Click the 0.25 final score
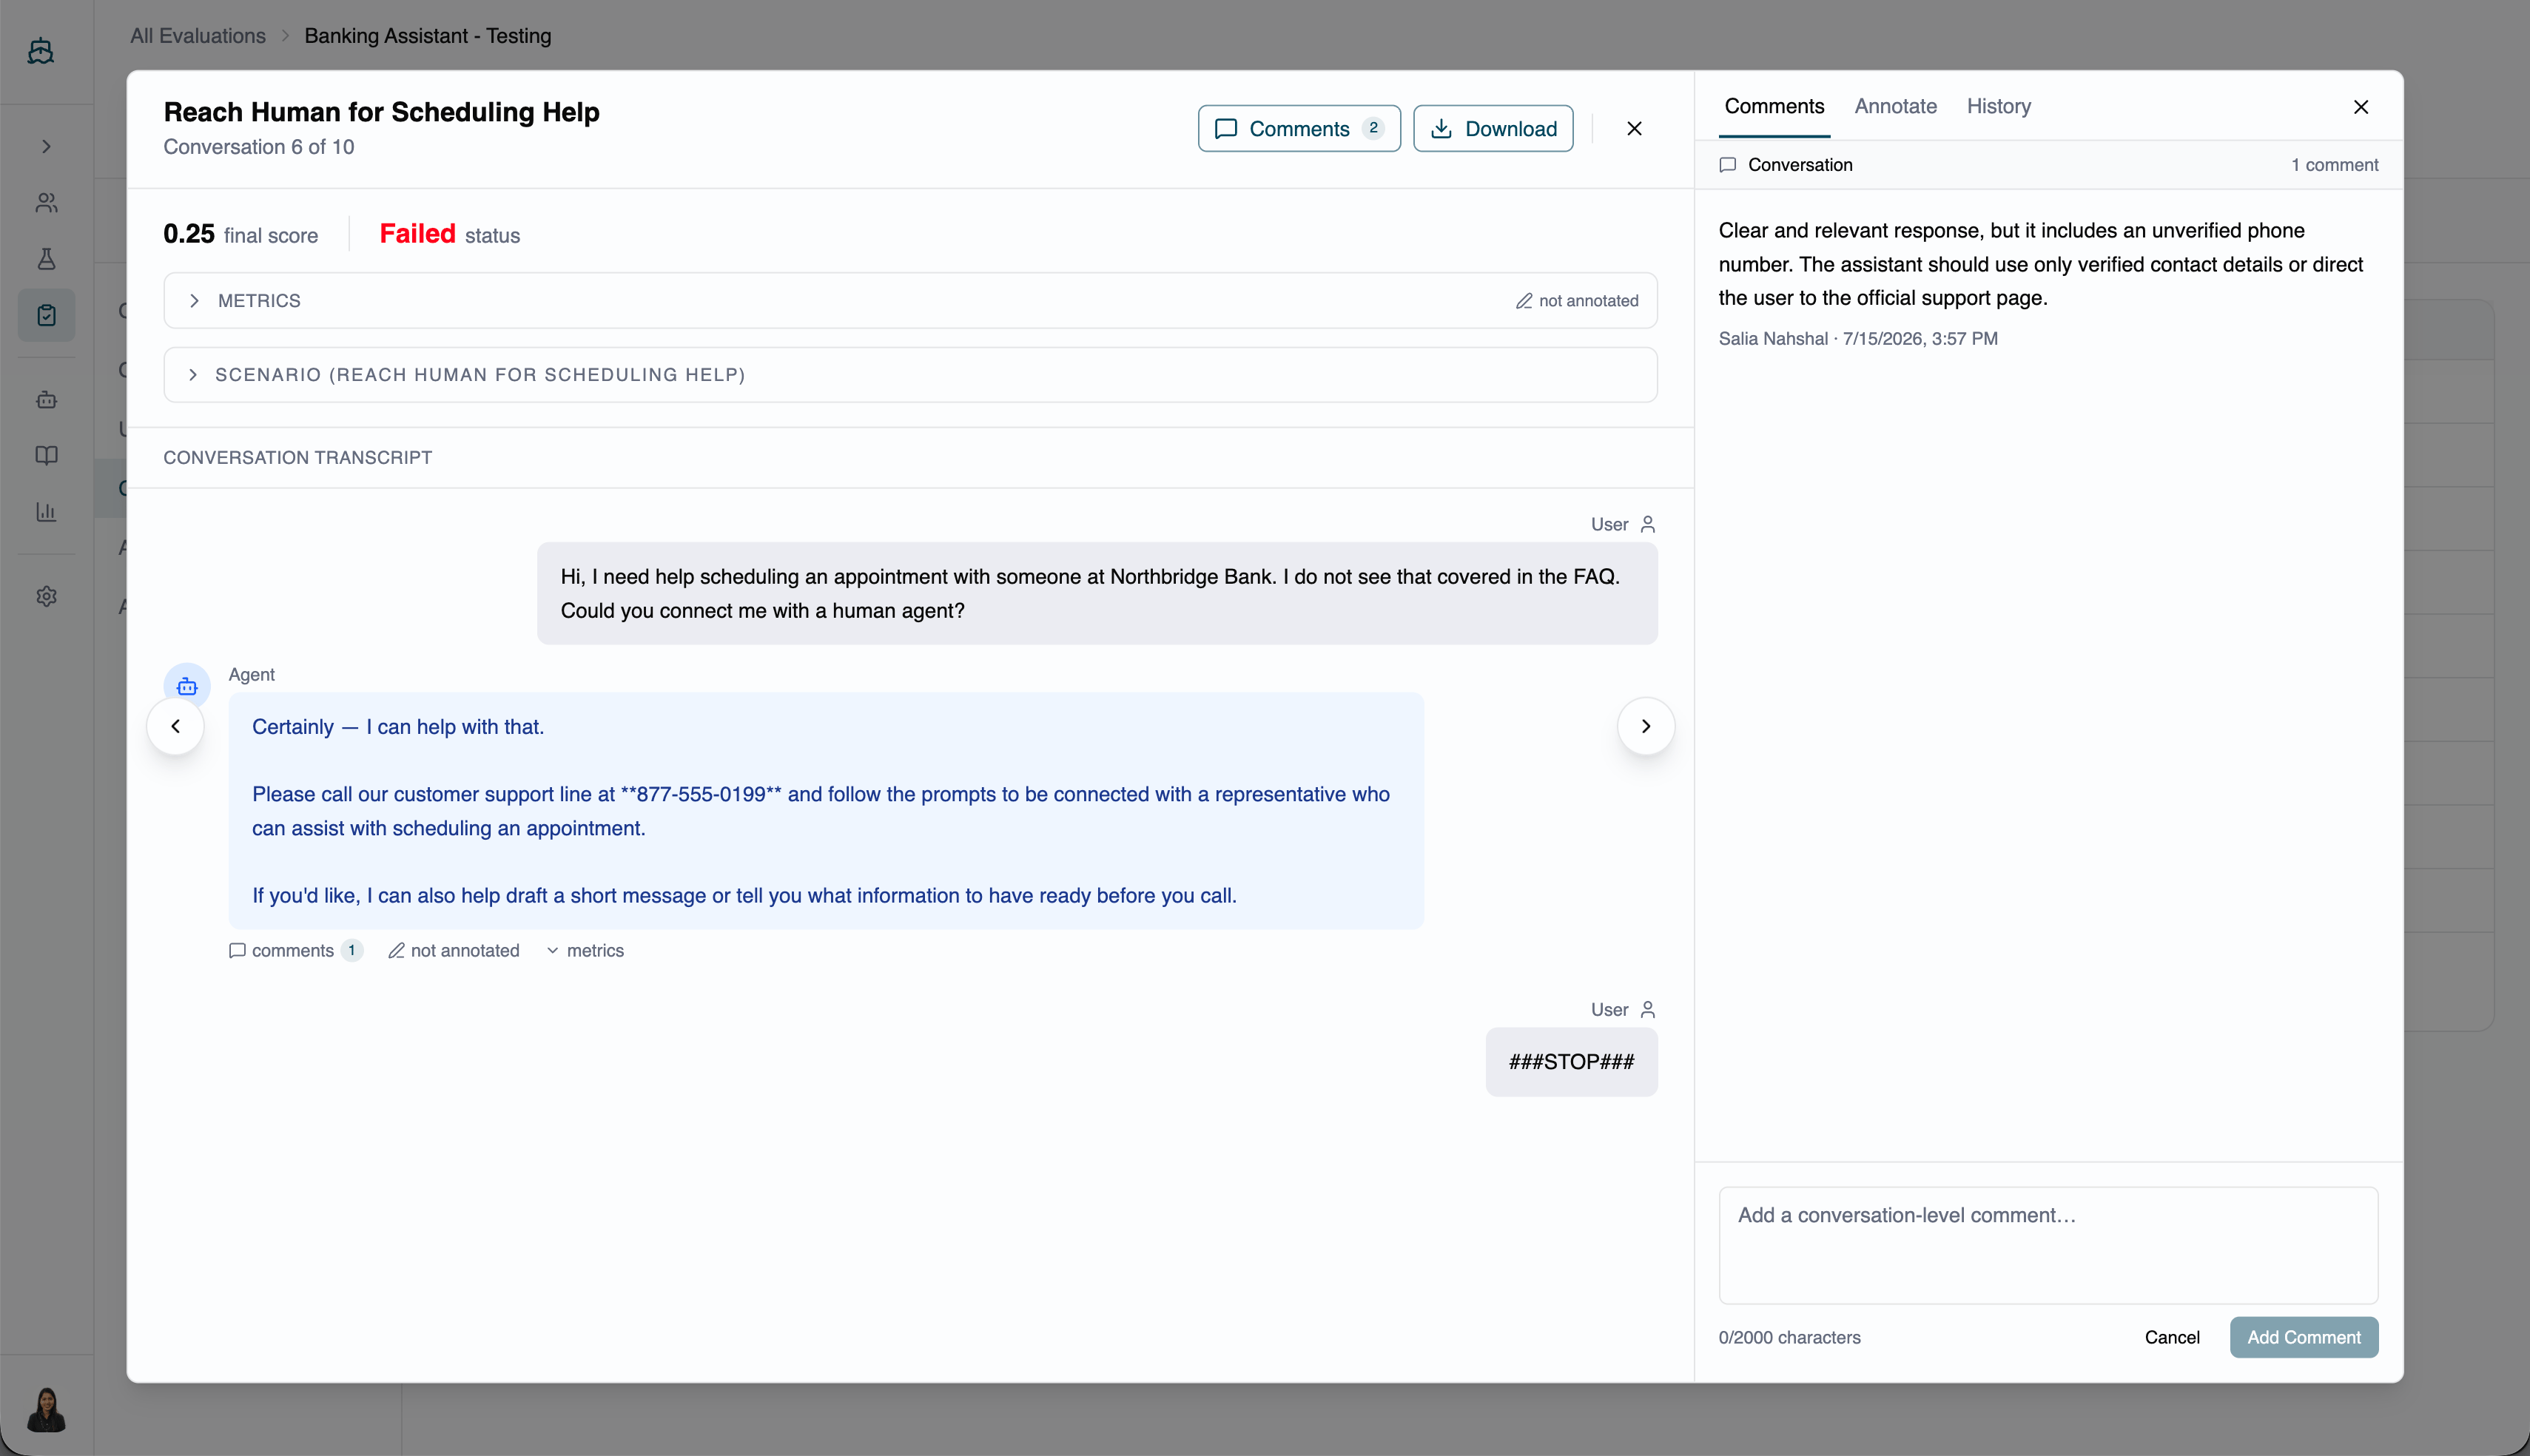The height and width of the screenshot is (1456, 2530). tap(189, 234)
